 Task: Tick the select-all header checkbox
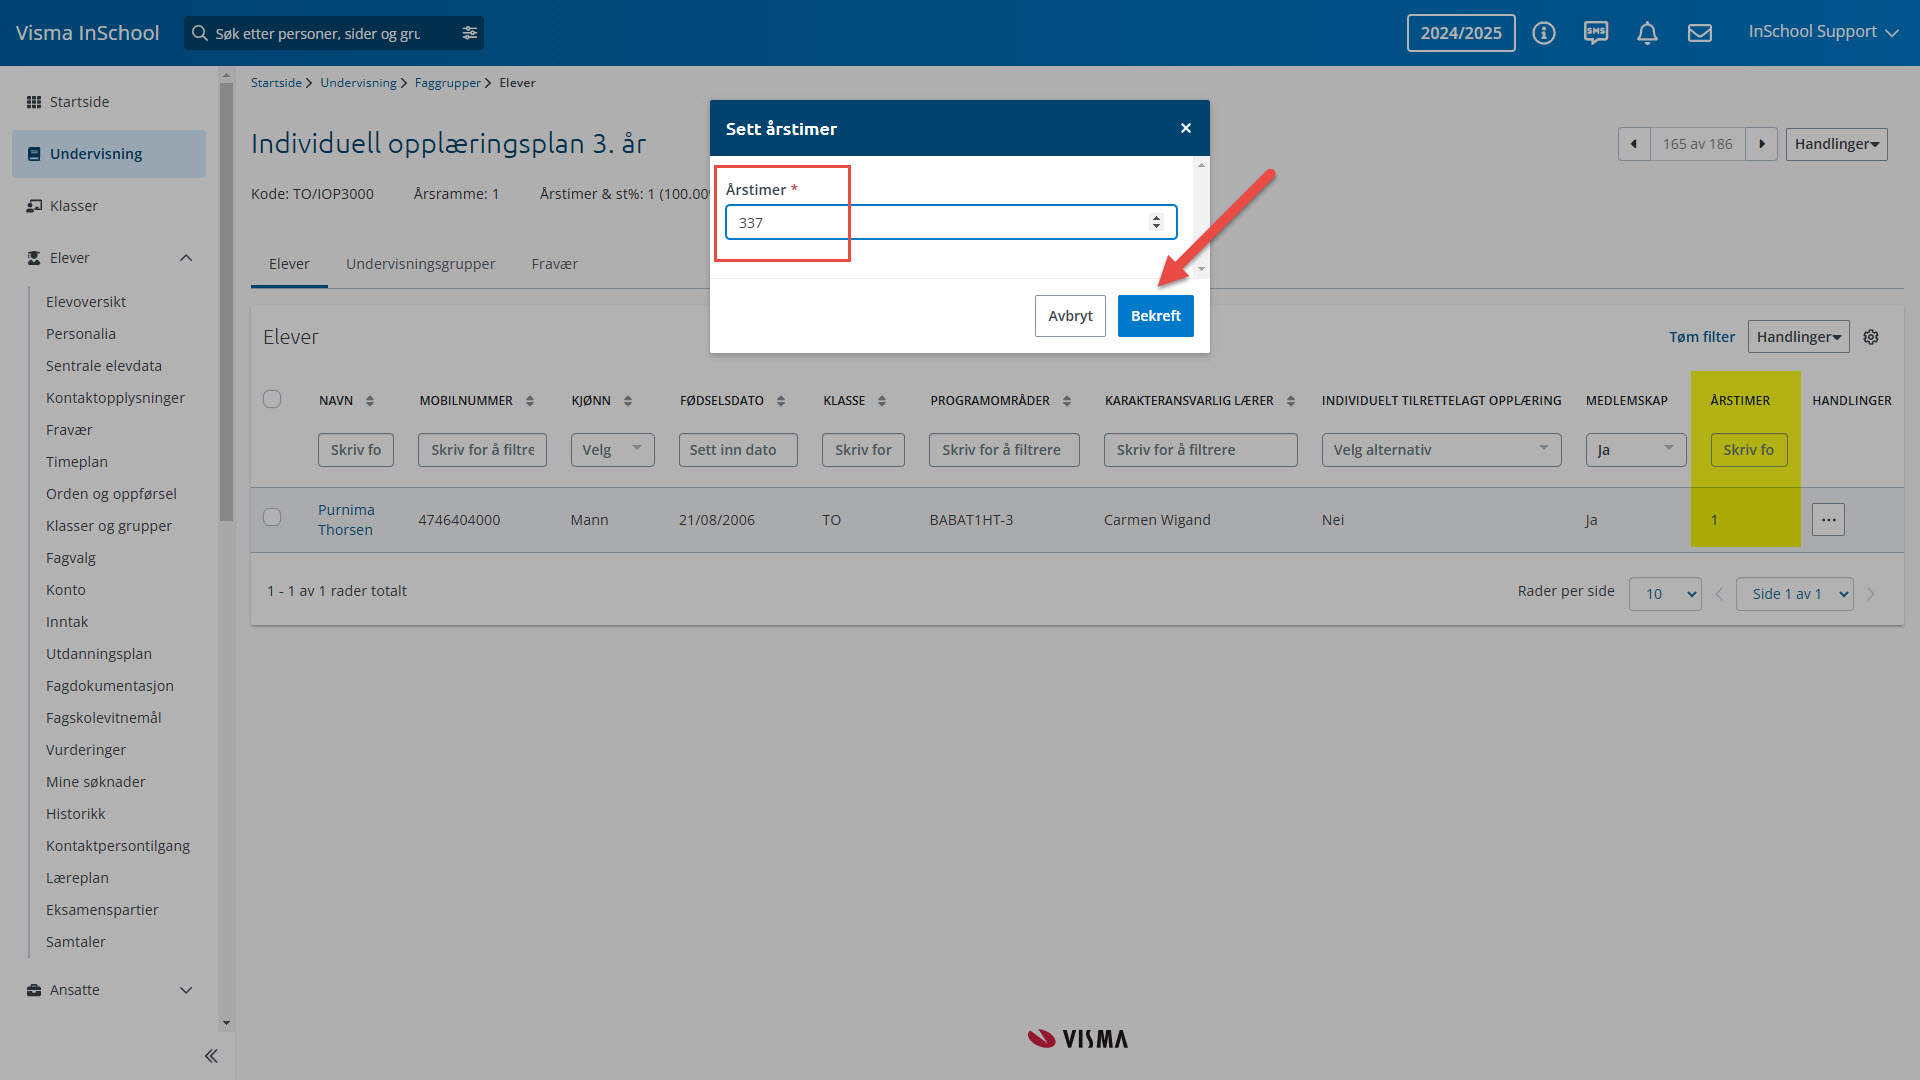[x=272, y=399]
